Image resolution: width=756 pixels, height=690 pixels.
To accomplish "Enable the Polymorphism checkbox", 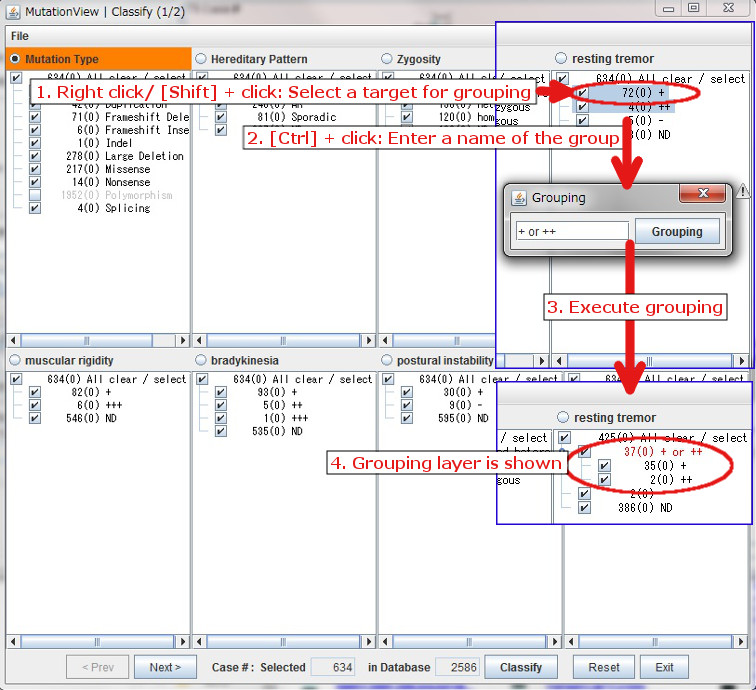I will 36,195.
